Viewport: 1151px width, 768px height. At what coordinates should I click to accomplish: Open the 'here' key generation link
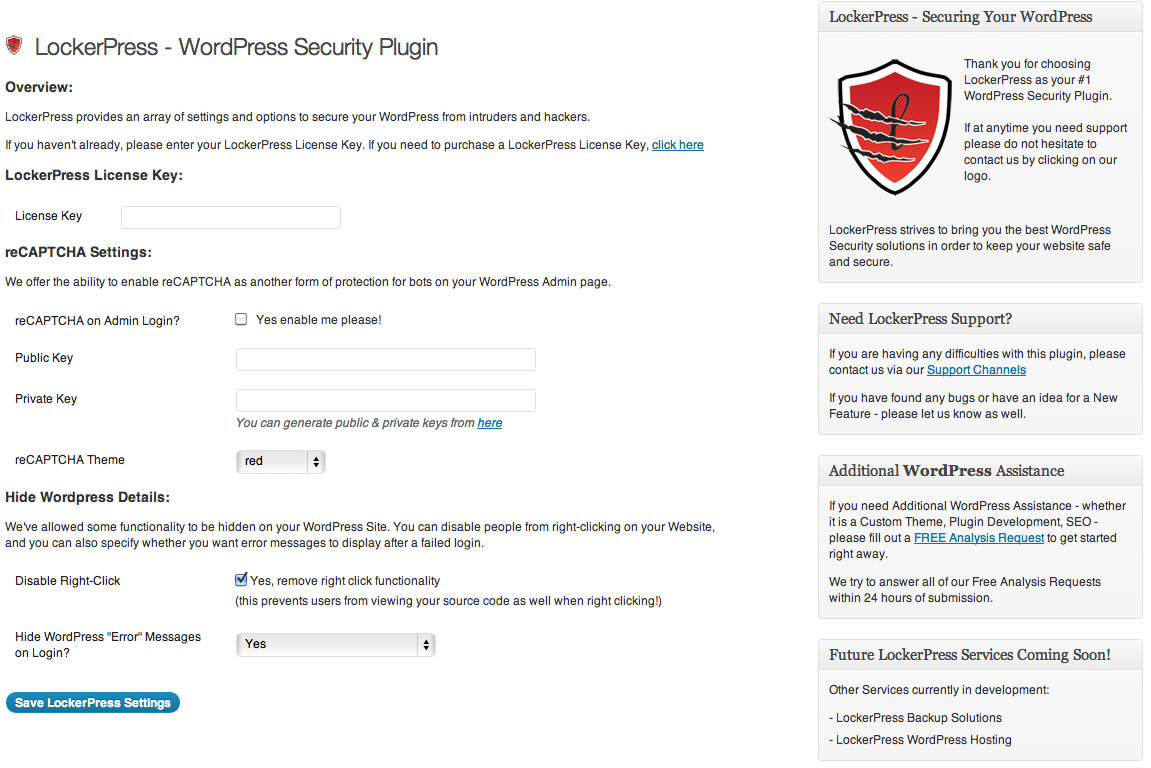coord(490,423)
